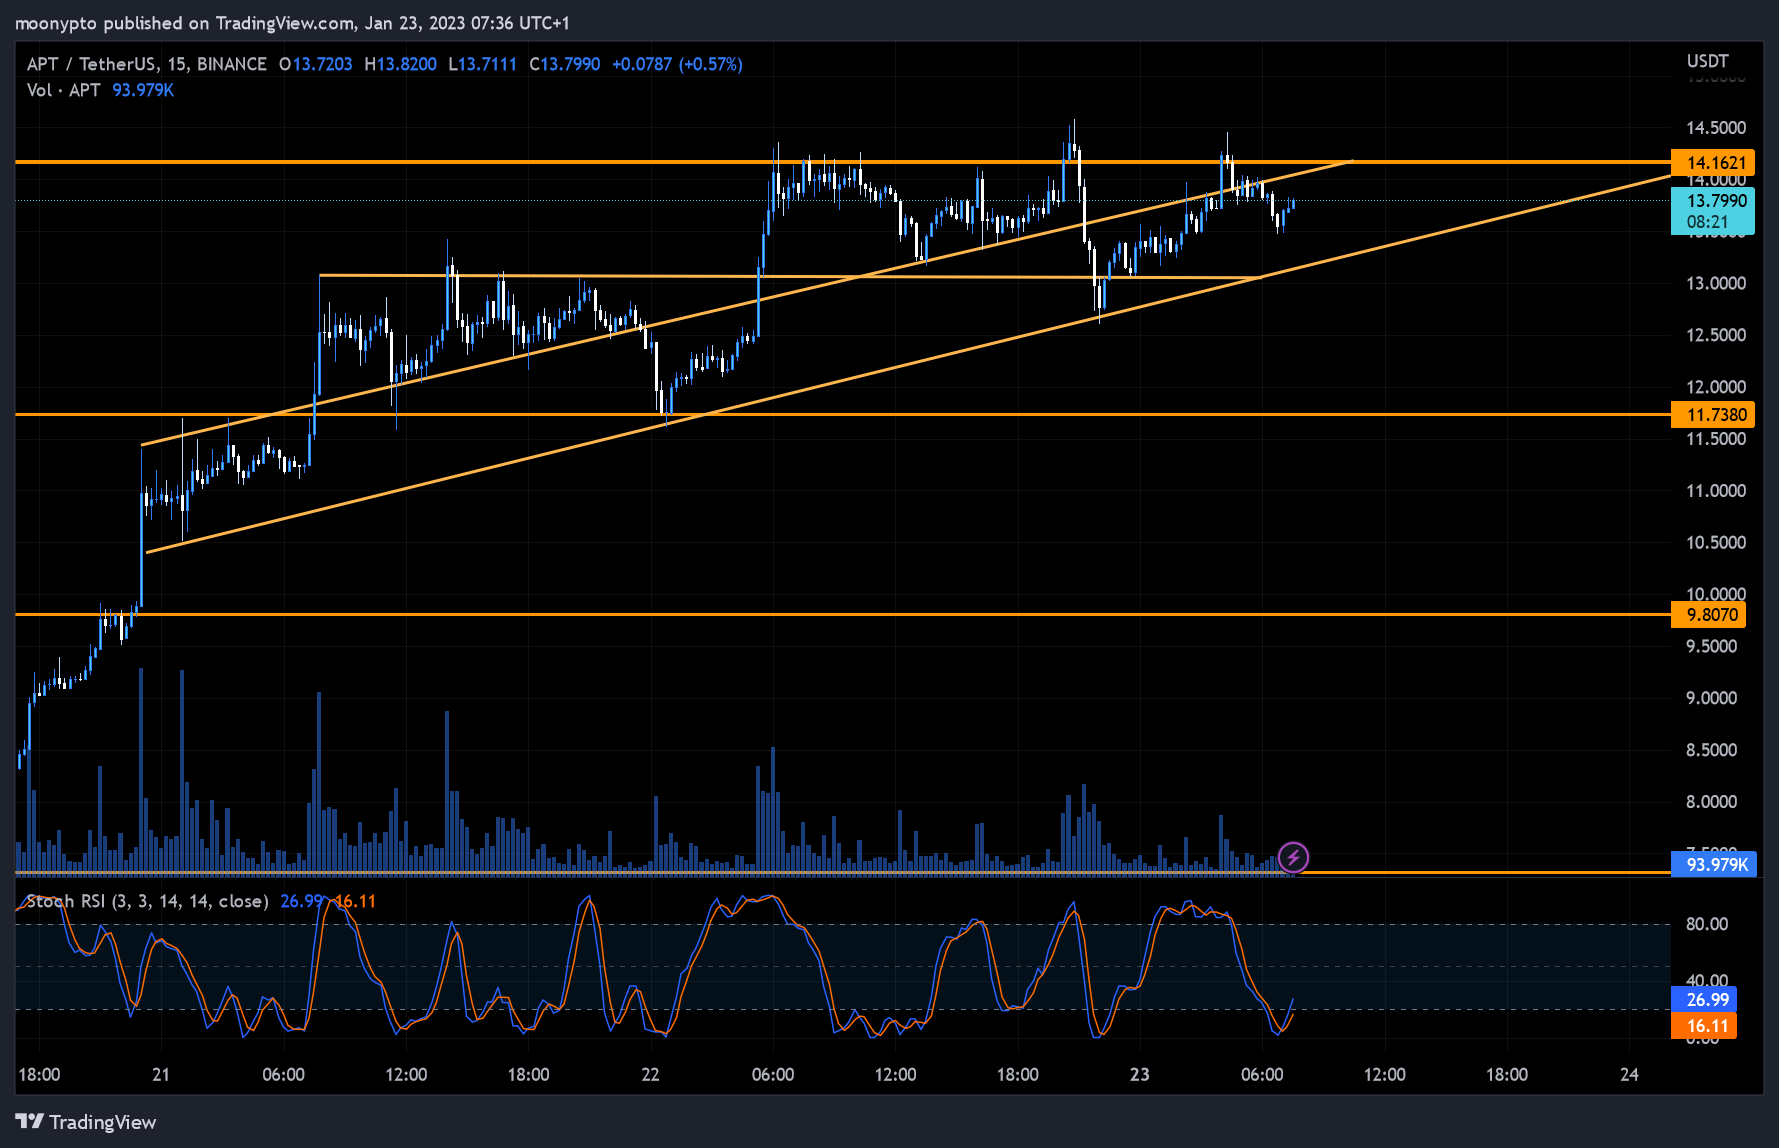Click the time axis label 23
This screenshot has width=1779, height=1148.
[1139, 1074]
